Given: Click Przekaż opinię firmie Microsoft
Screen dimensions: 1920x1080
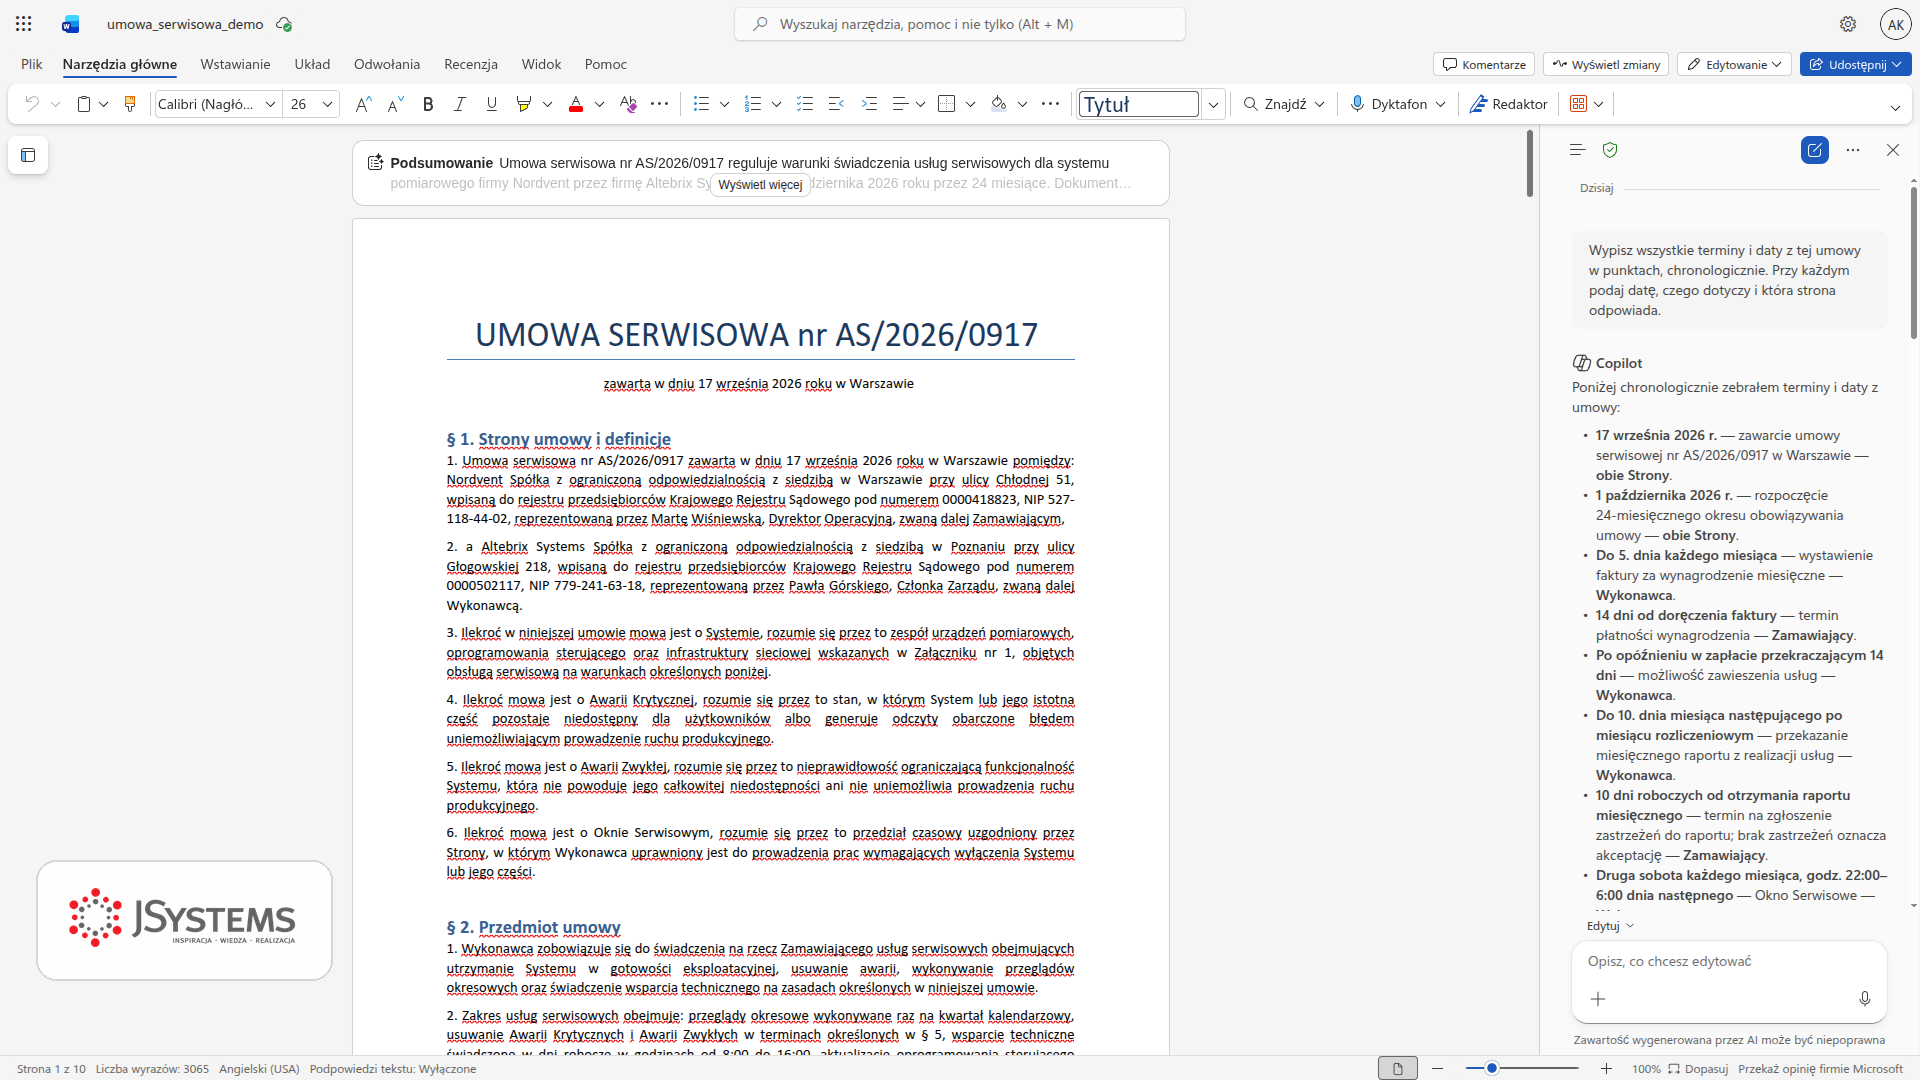Looking at the screenshot, I should click(x=1820, y=1069).
